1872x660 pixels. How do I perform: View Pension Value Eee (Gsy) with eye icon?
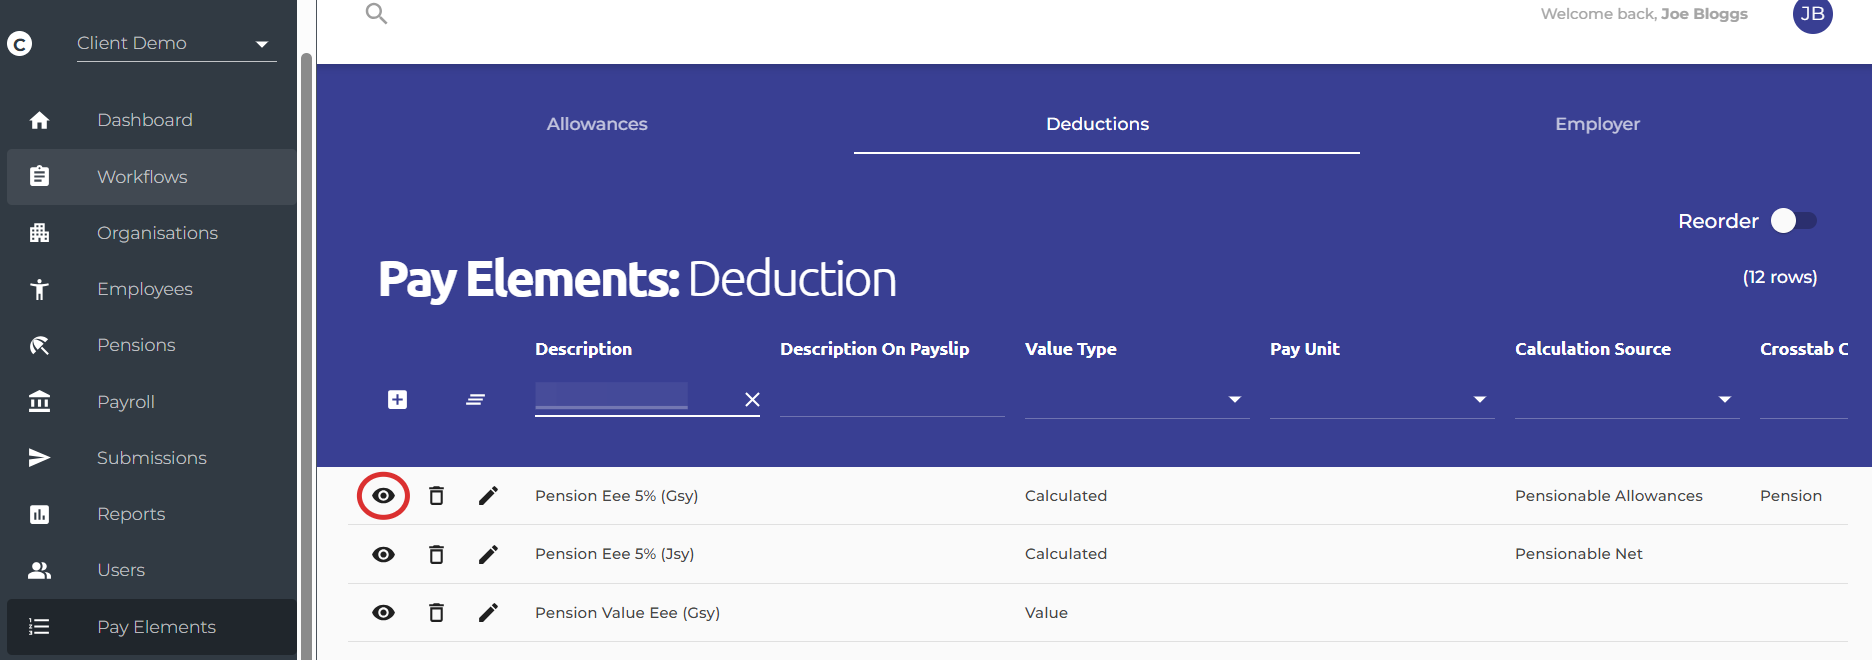click(383, 613)
